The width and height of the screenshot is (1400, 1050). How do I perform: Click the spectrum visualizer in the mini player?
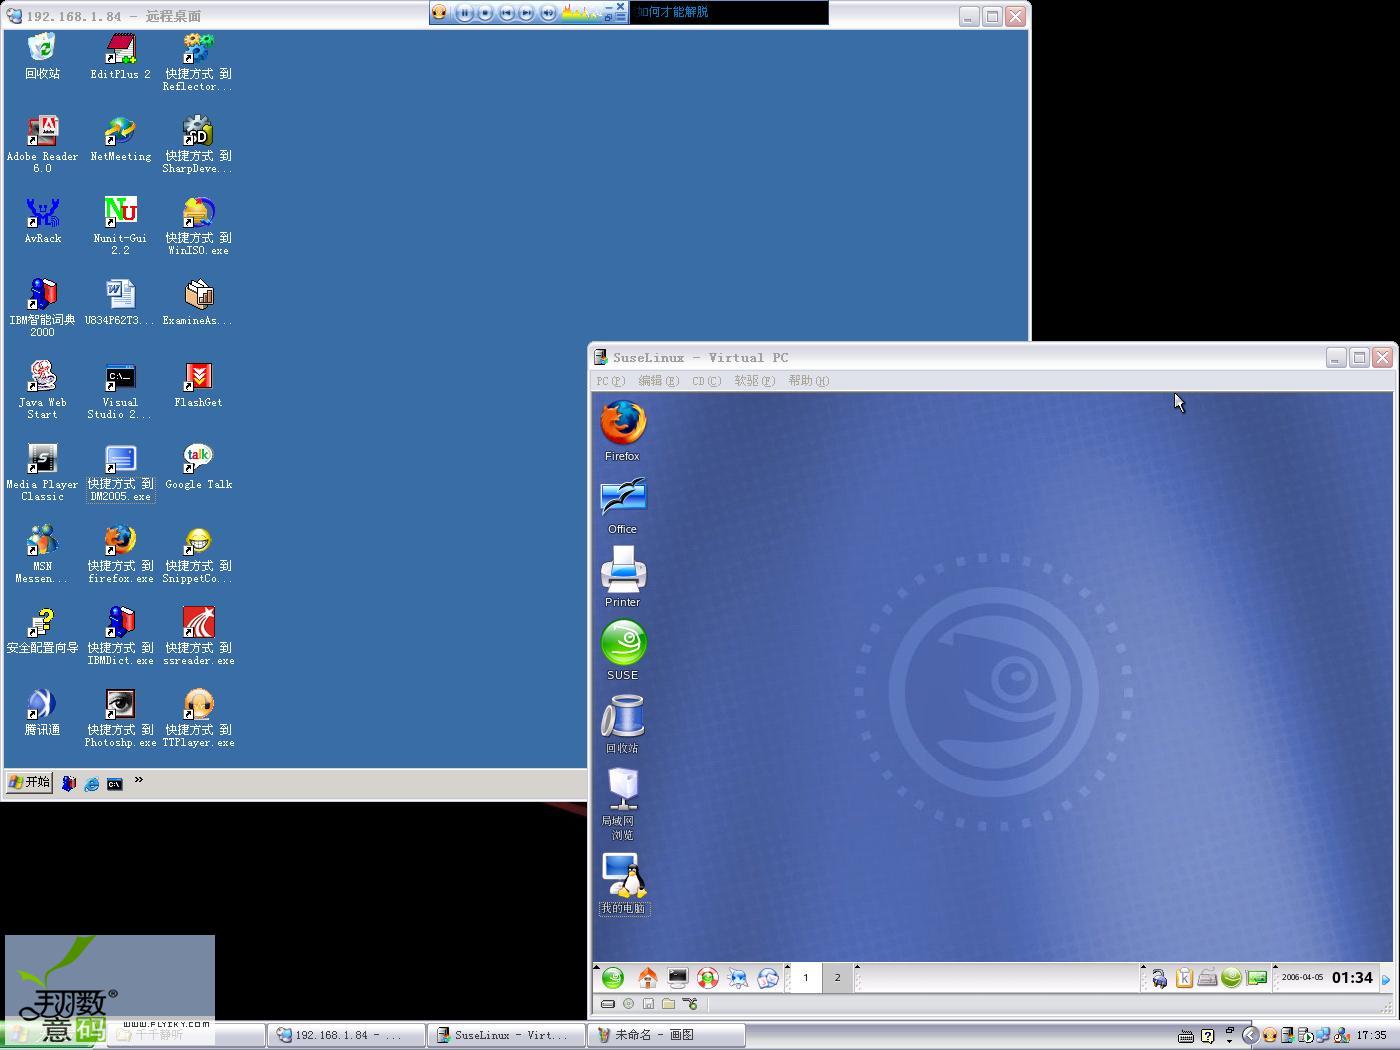[582, 13]
